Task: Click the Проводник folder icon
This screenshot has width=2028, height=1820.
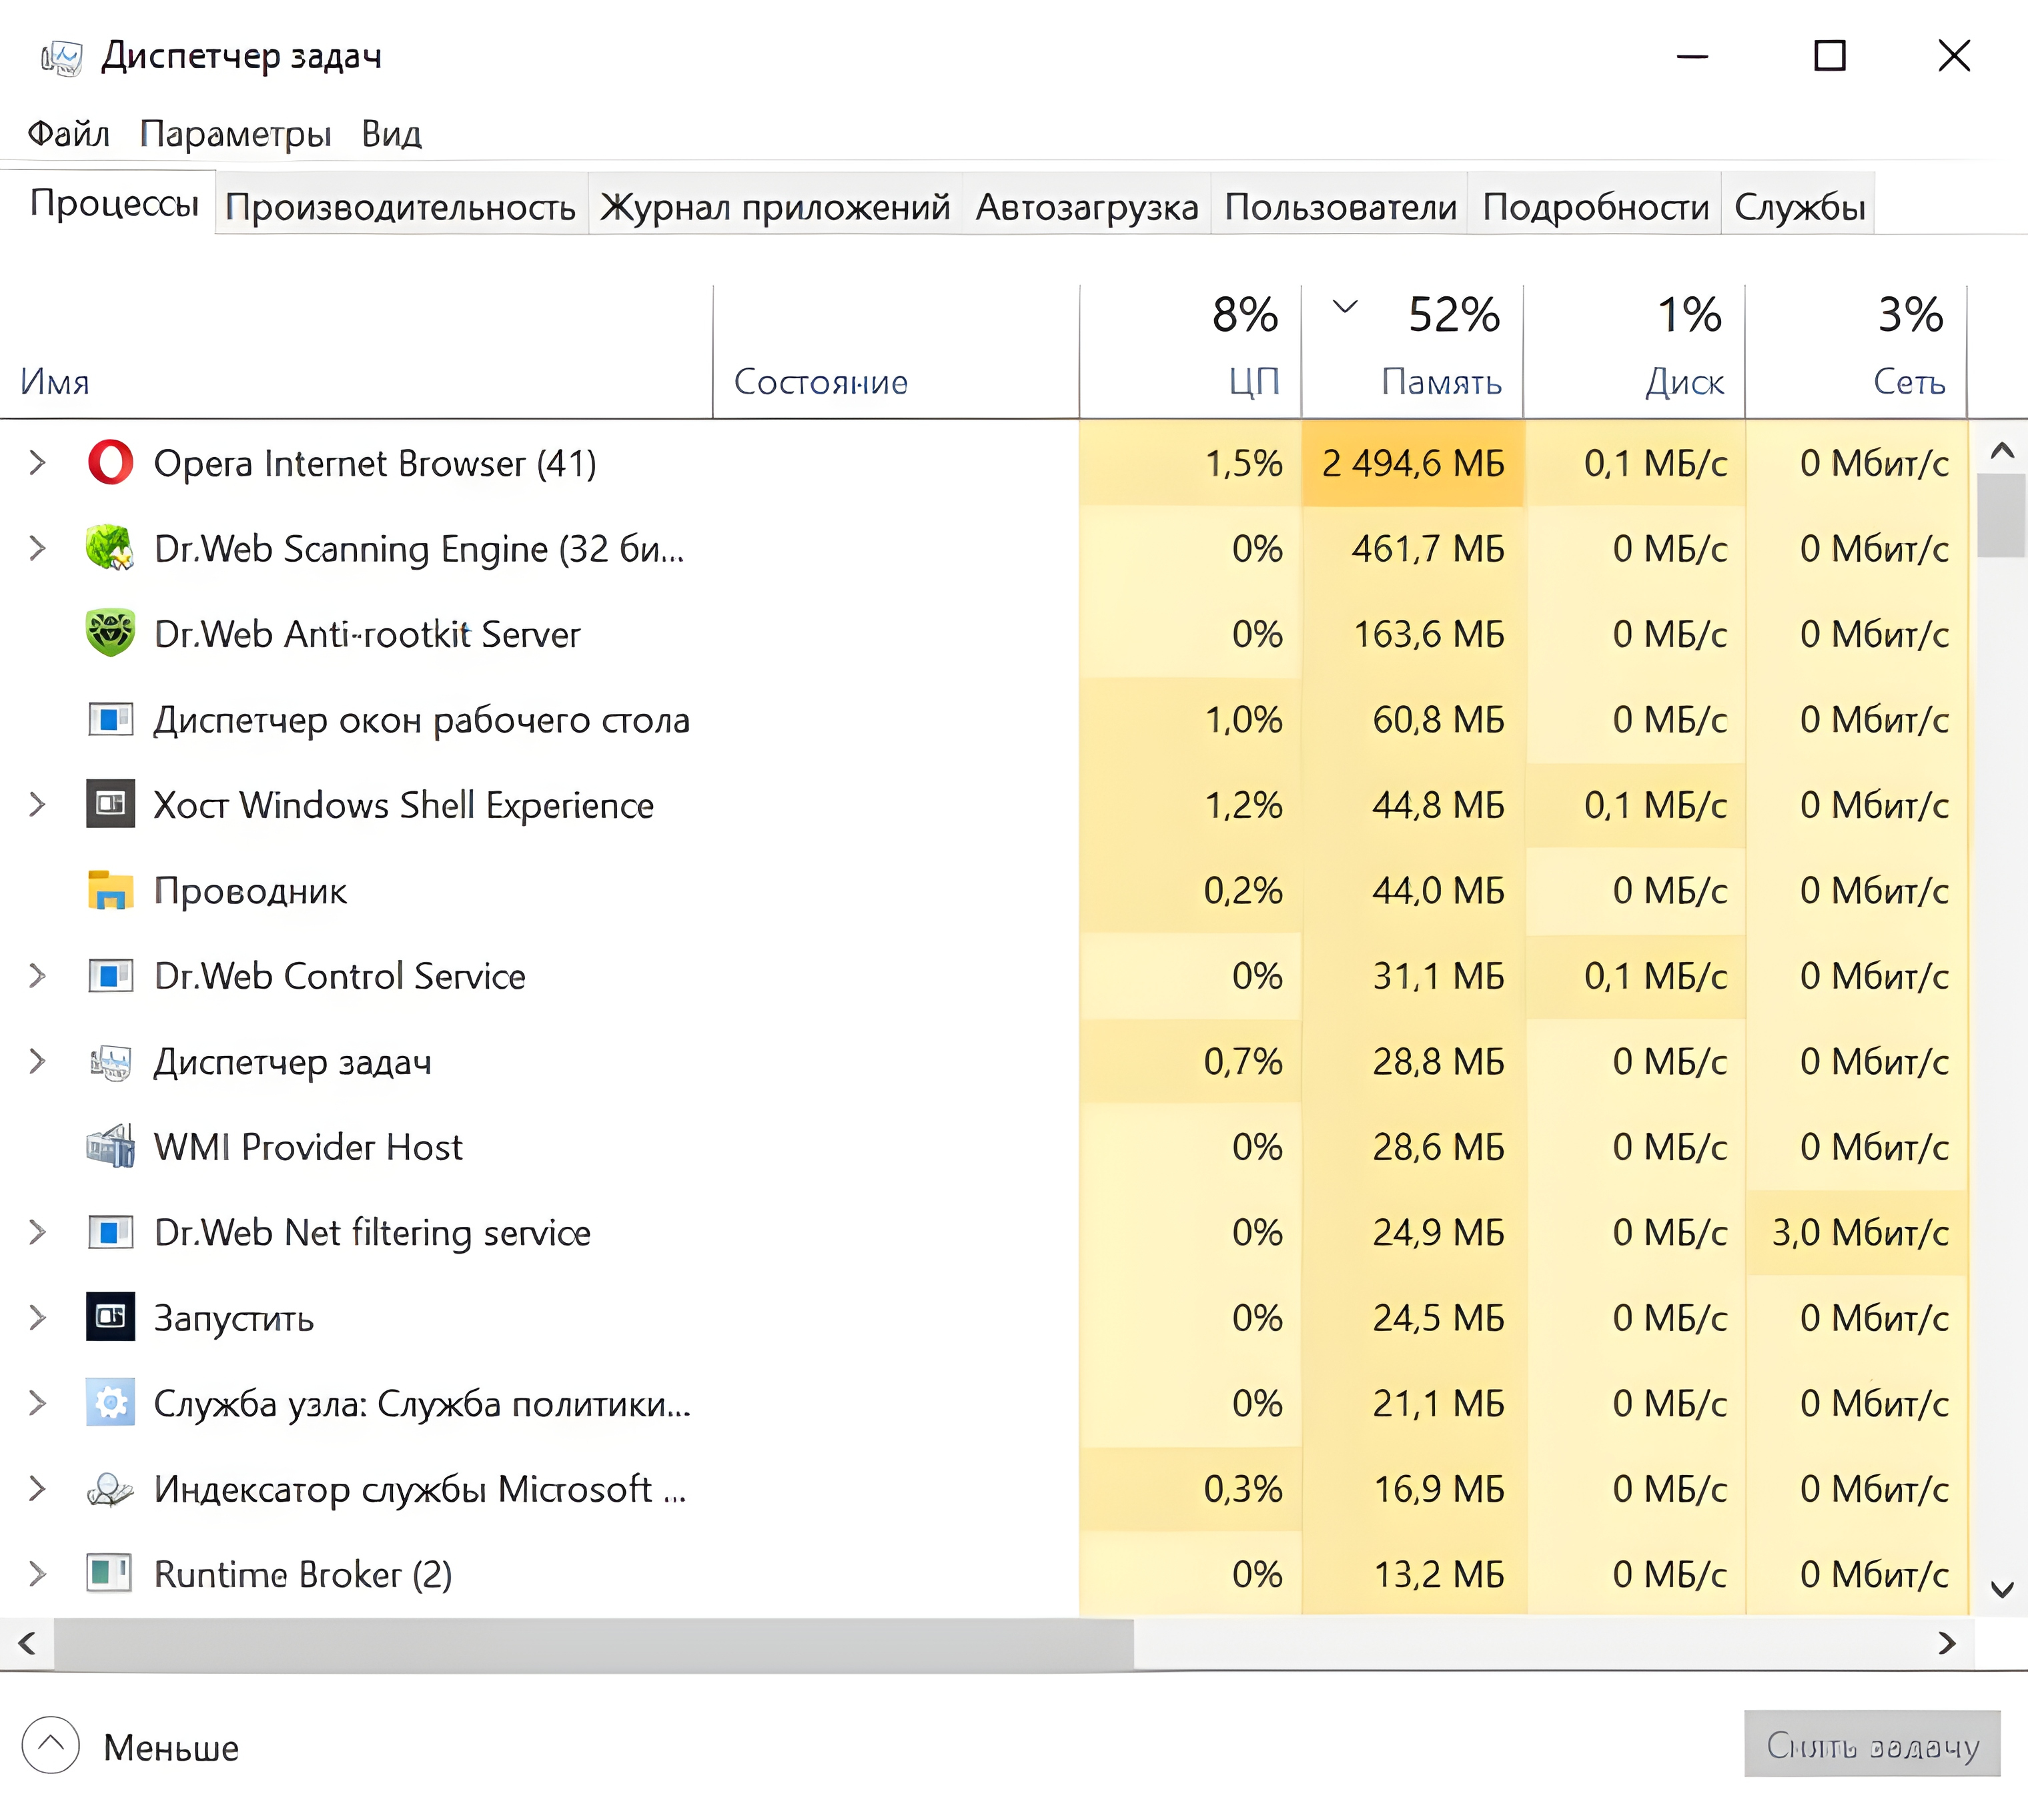Action: point(110,890)
